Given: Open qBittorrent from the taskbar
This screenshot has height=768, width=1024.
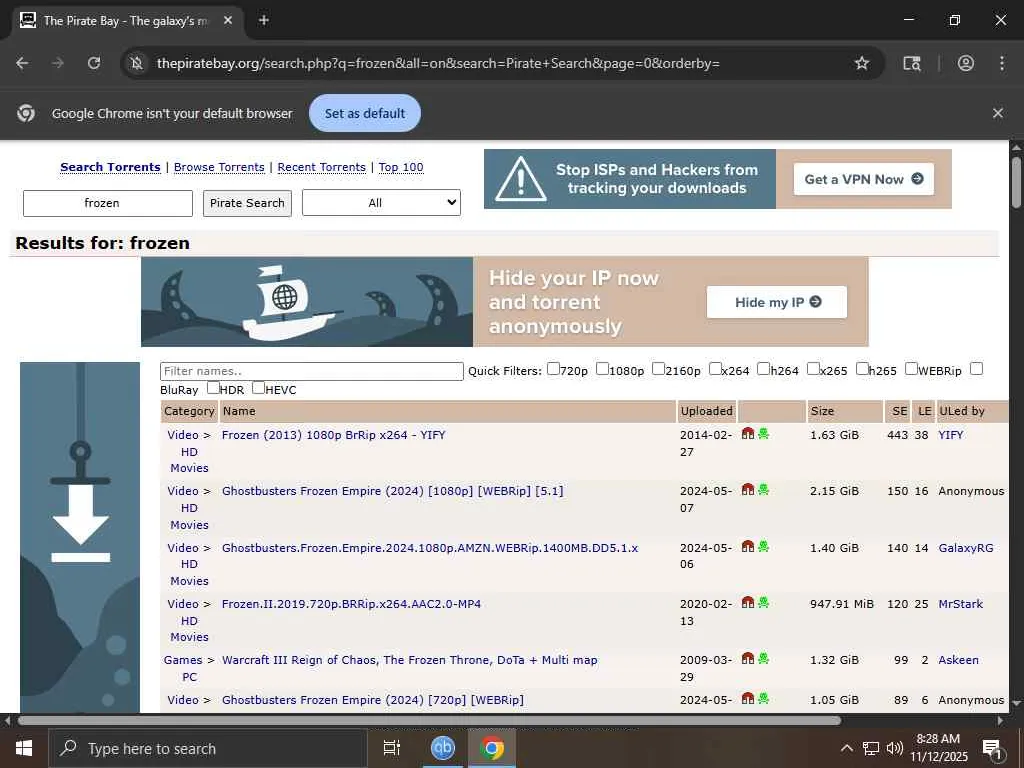Looking at the screenshot, I should [442, 748].
